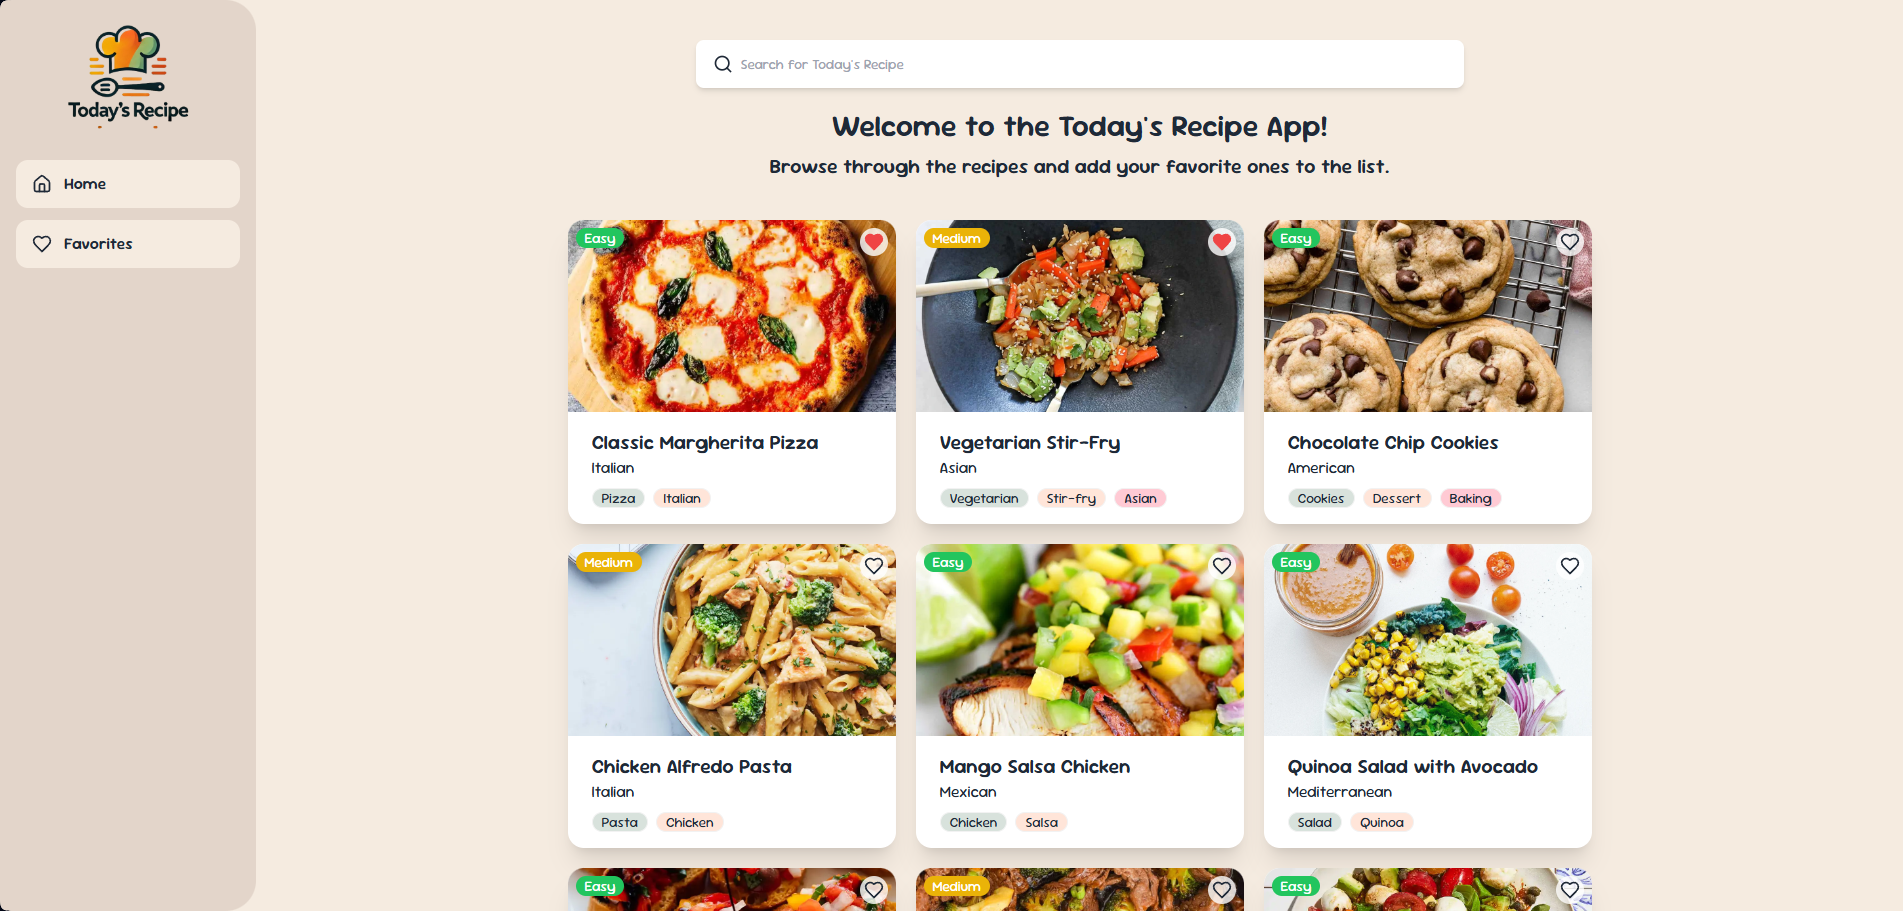This screenshot has width=1903, height=911.
Task: Remove Vegetarian Stir-Fry from favorites
Action: [1222, 242]
